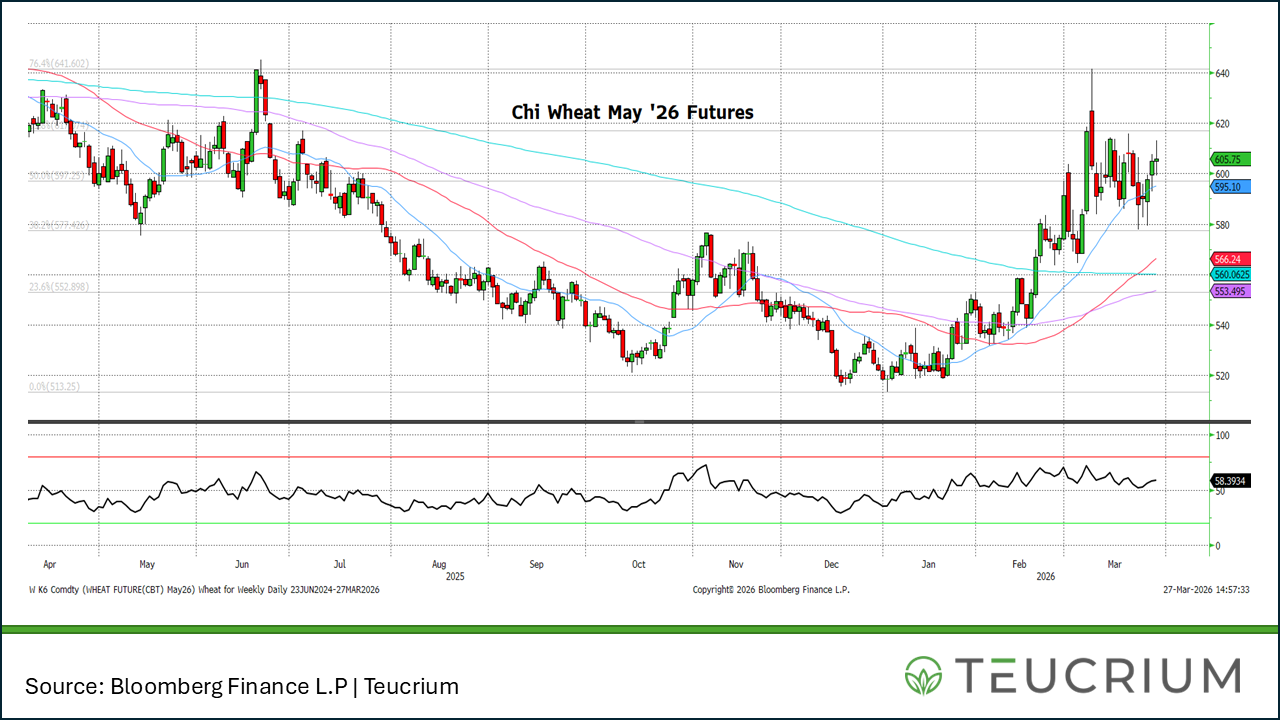
Task: Click the 23.6% Fibonacci retracement label
Action: click(59, 287)
